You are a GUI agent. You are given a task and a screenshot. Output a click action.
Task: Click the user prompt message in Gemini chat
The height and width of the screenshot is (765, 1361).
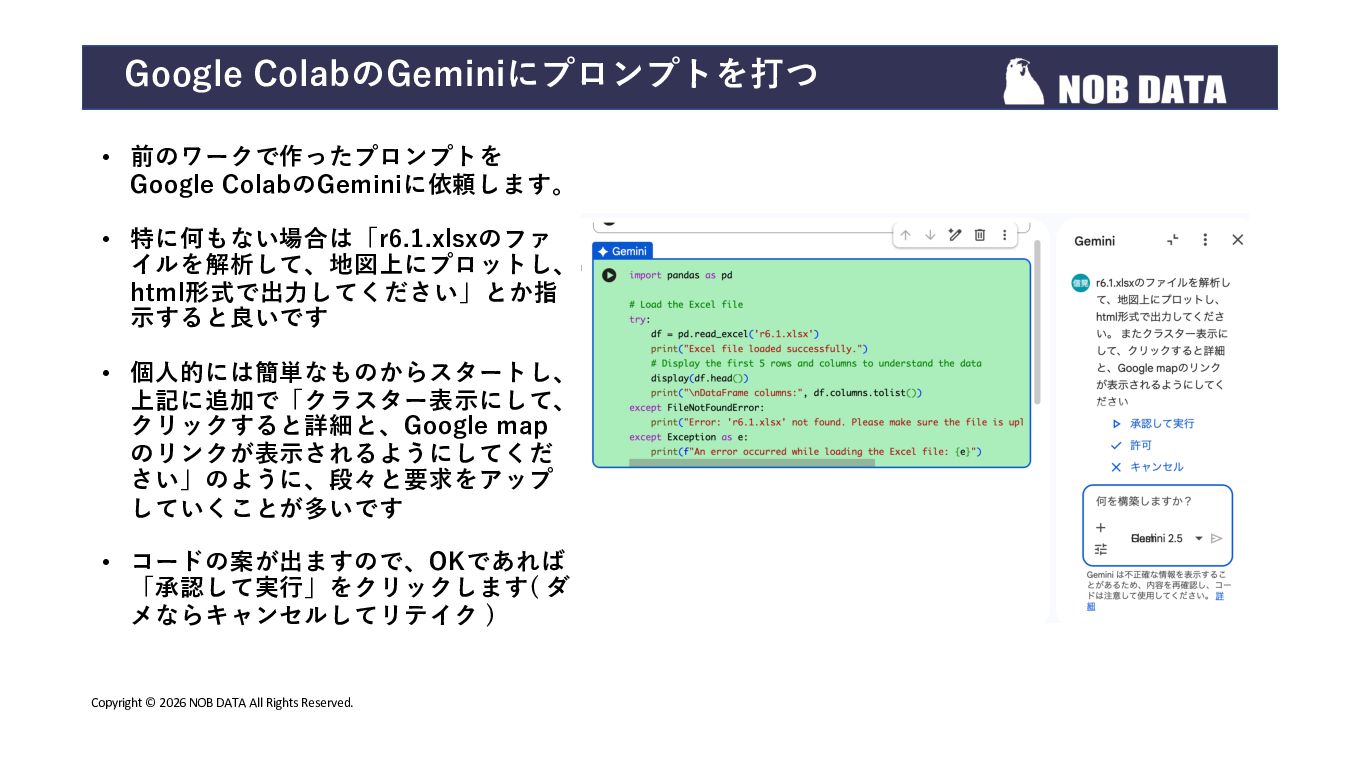(x=1162, y=342)
